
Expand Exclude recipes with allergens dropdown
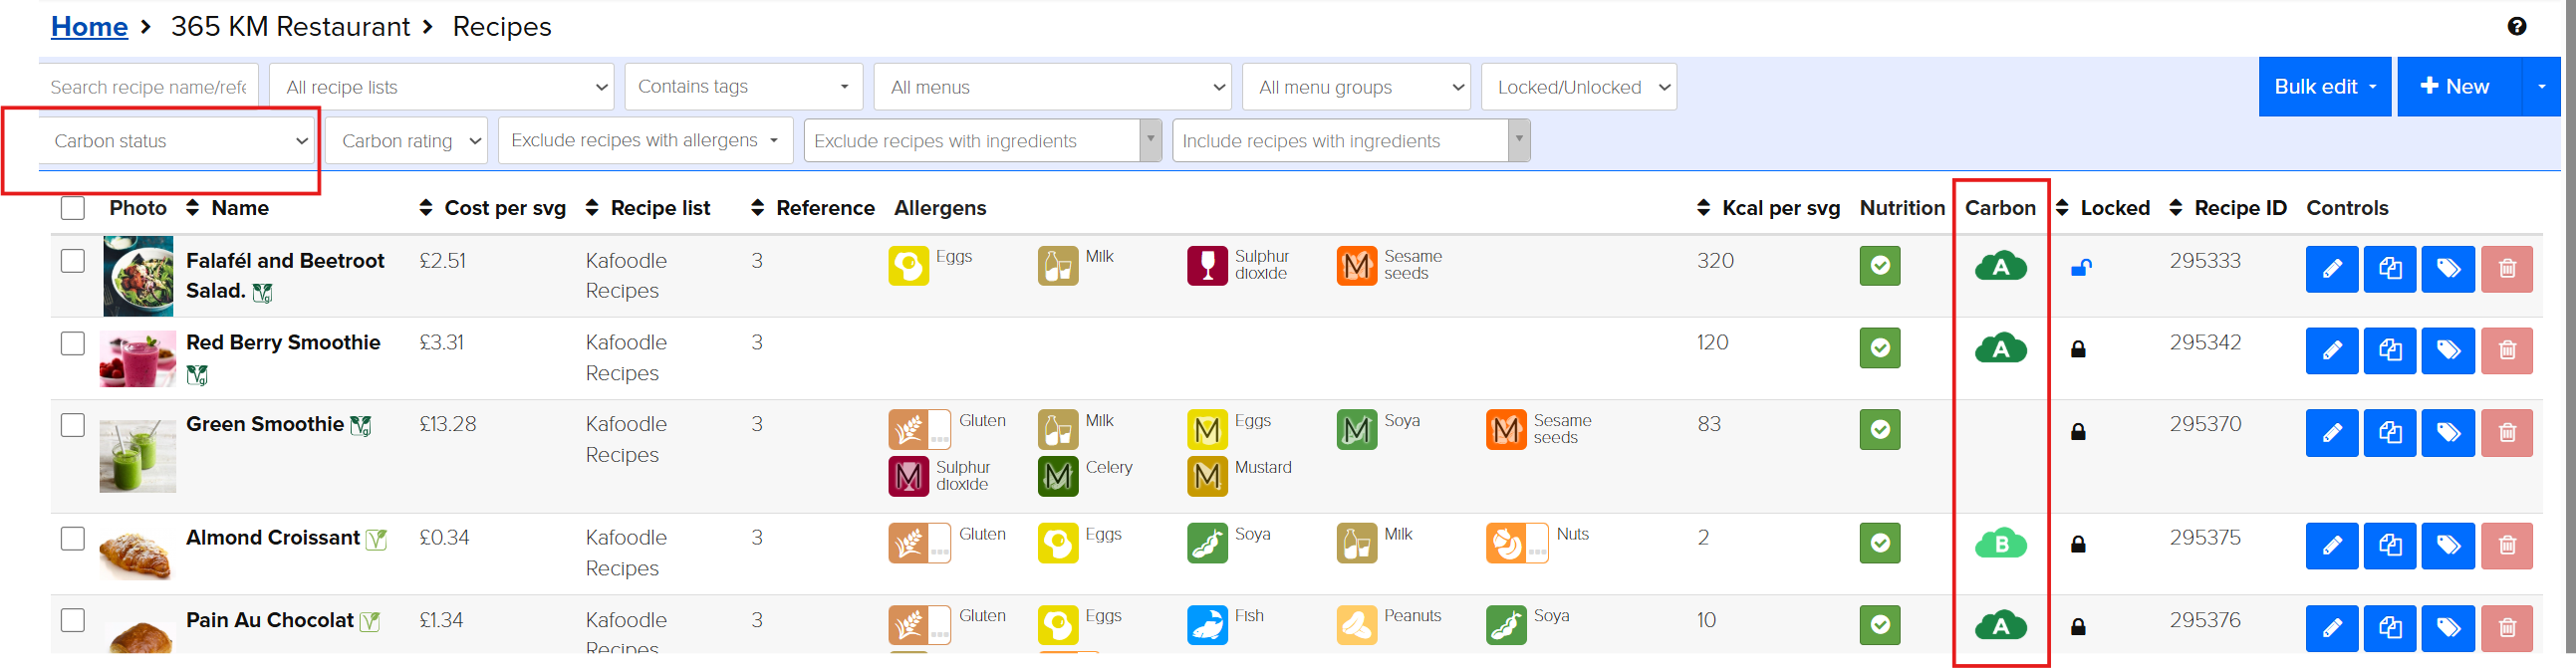tap(646, 141)
